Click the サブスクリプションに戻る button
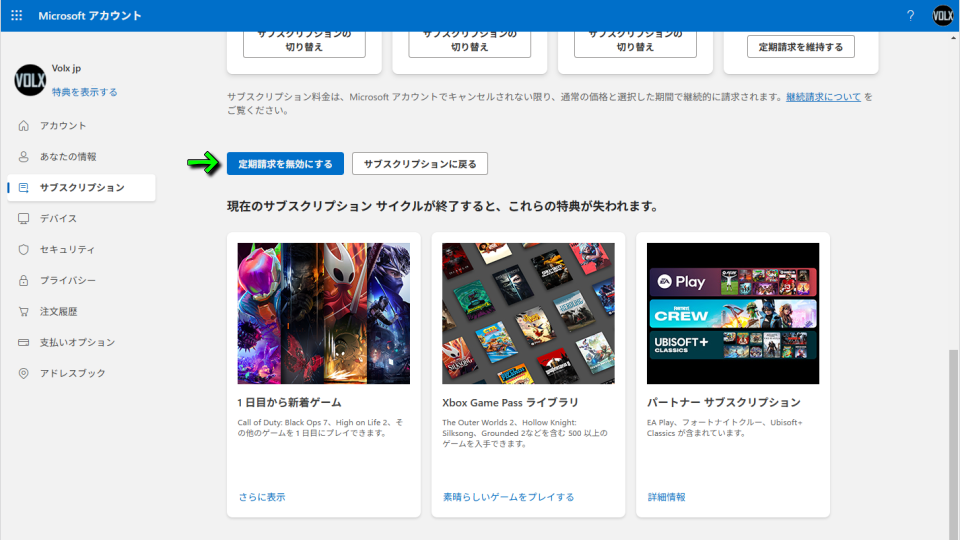This screenshot has height=540, width=960. click(x=420, y=164)
